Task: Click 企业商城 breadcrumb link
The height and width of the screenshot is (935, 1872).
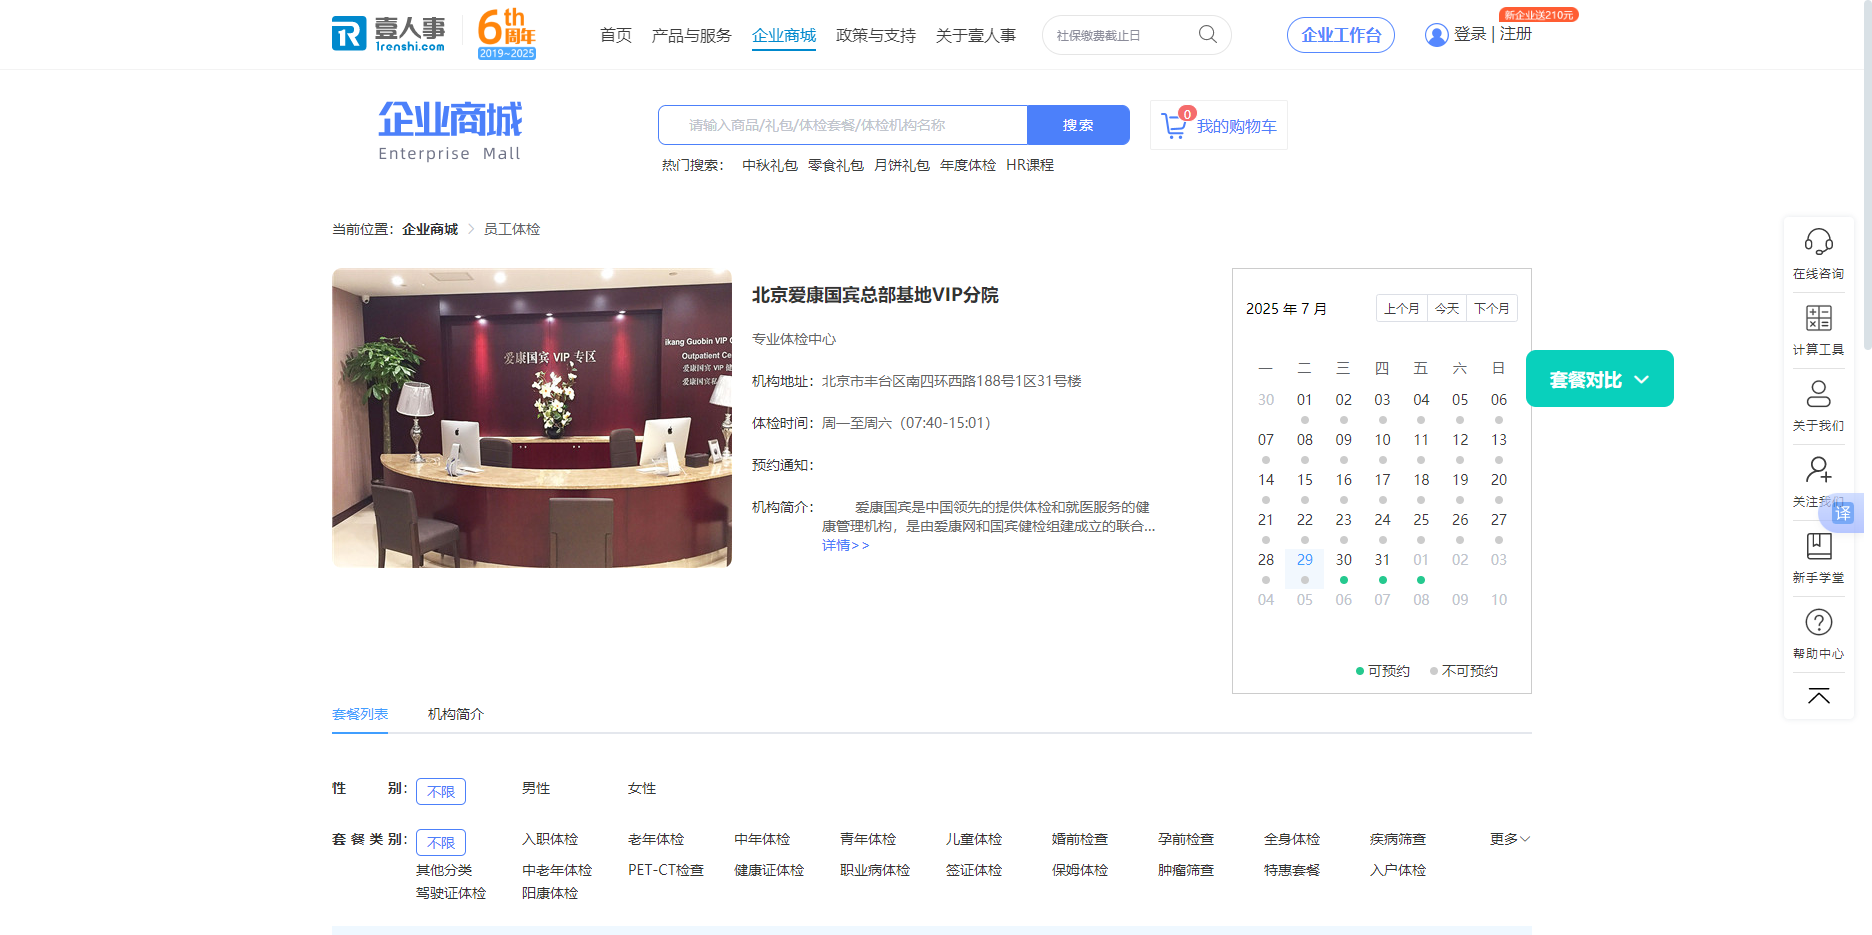Action: click(430, 229)
